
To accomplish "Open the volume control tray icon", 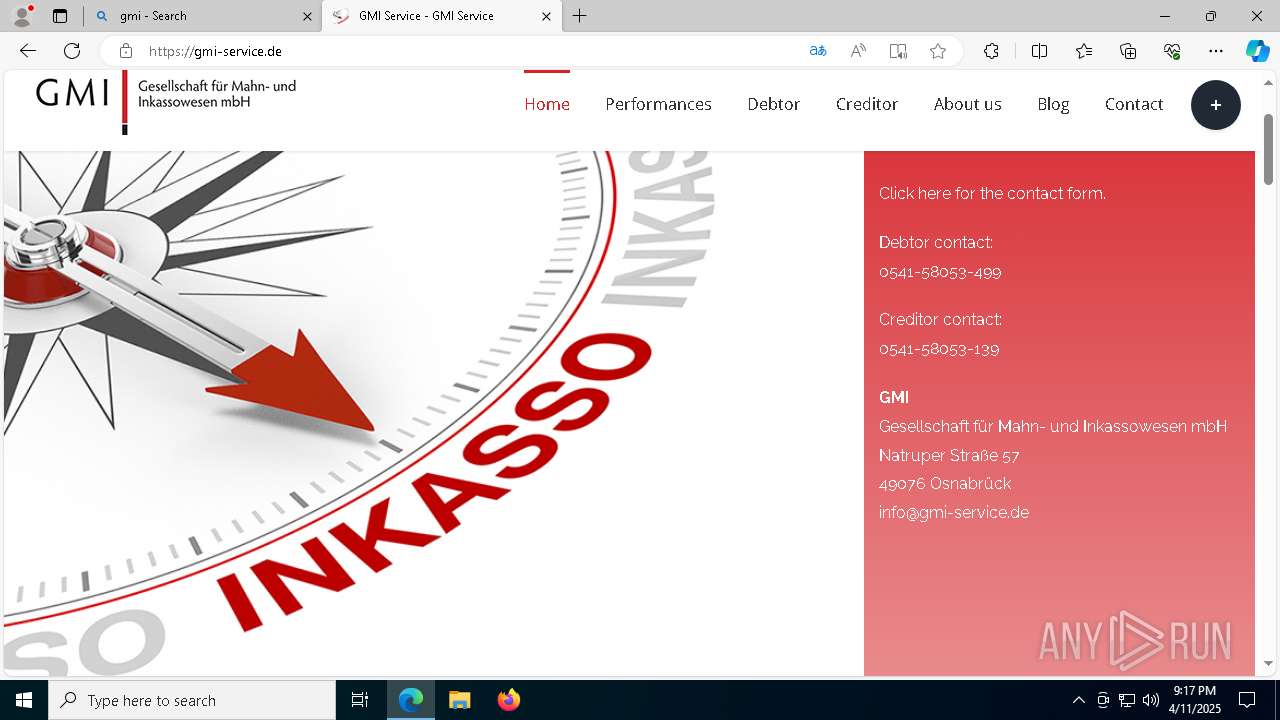I will [1151, 700].
